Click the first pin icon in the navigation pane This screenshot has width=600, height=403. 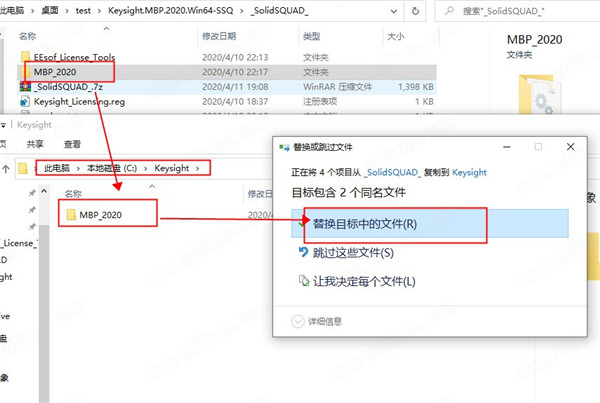[32, 193]
